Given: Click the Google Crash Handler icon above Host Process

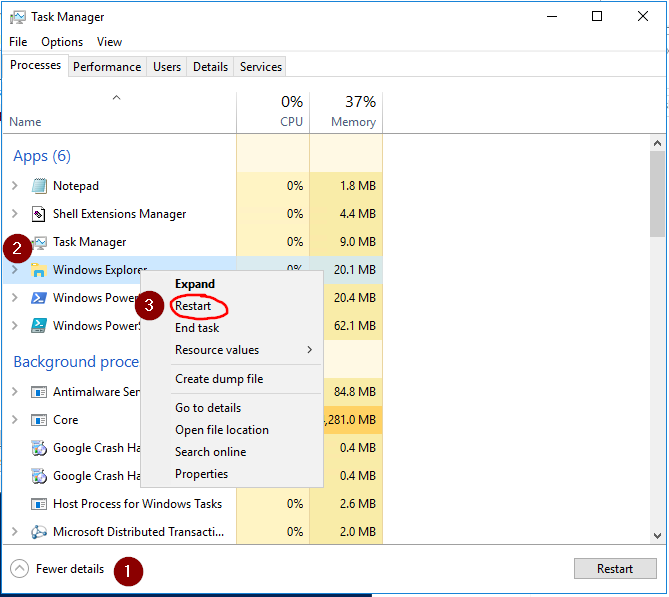Looking at the screenshot, I should [x=39, y=476].
